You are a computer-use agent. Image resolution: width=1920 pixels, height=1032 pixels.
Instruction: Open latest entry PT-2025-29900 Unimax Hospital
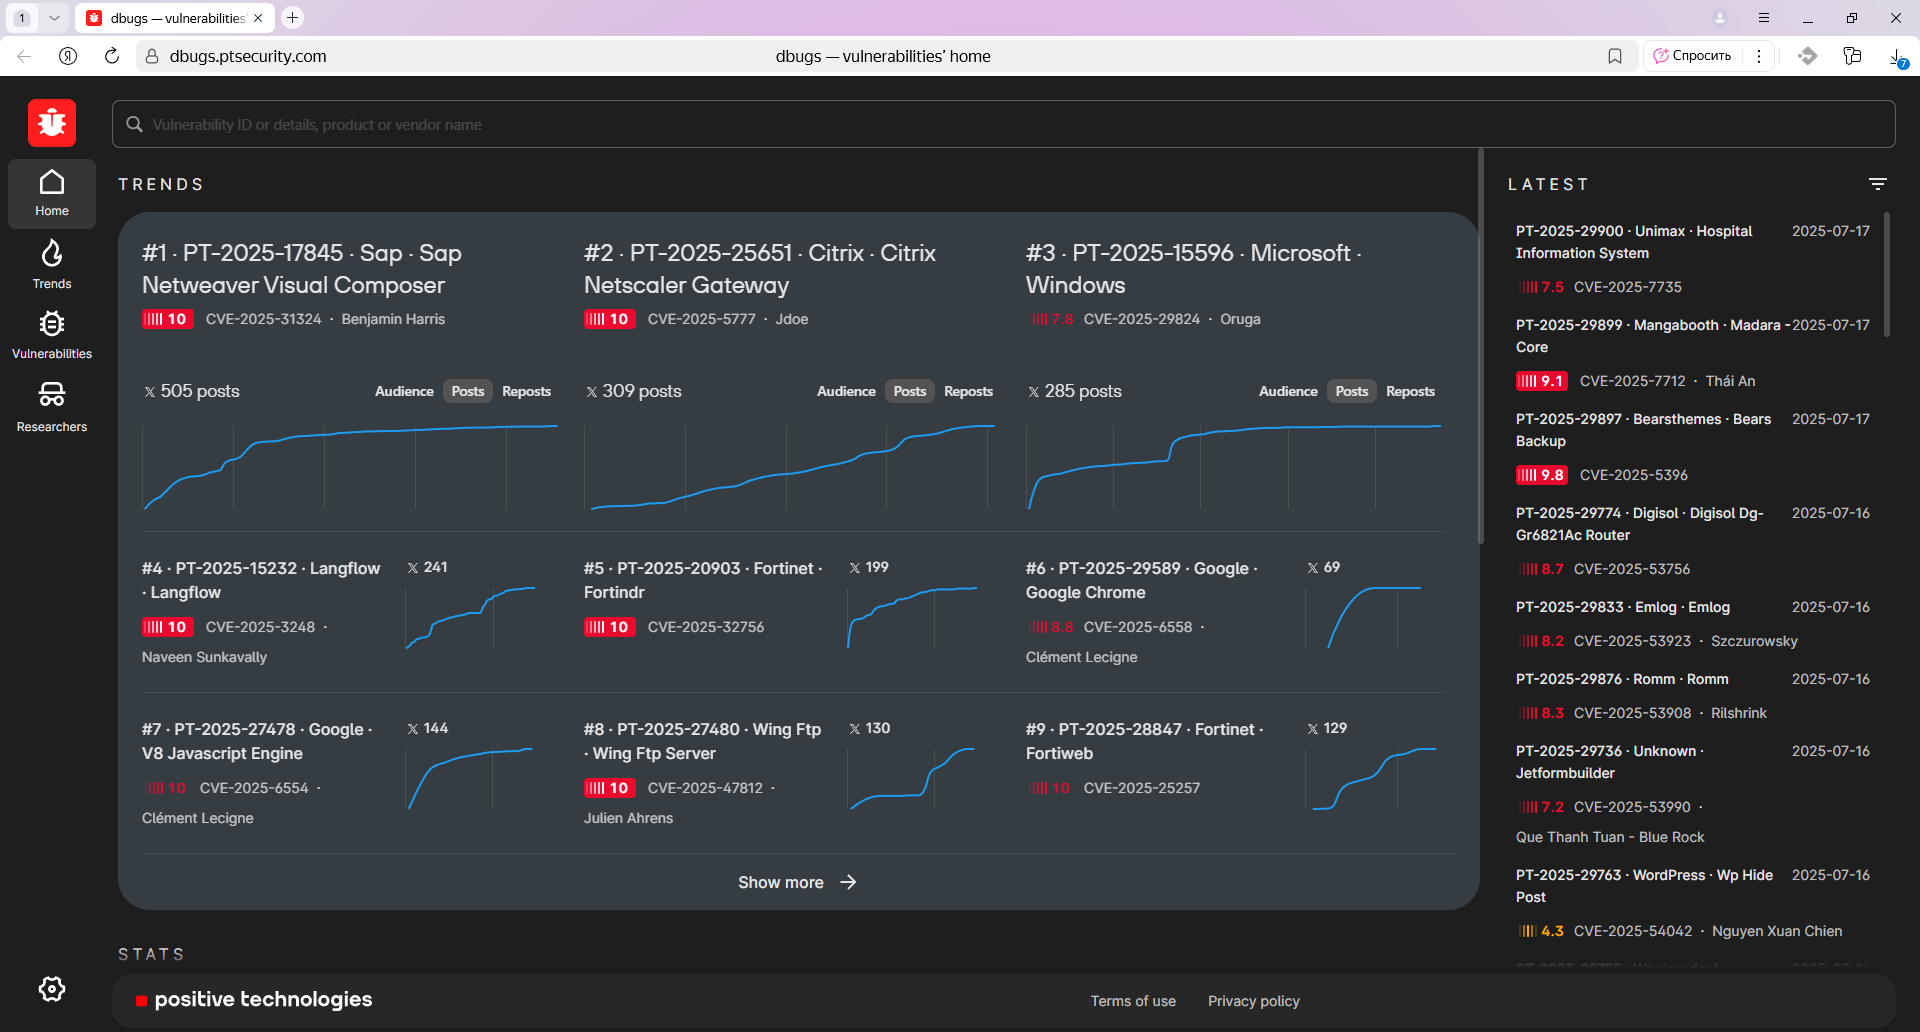1634,242
